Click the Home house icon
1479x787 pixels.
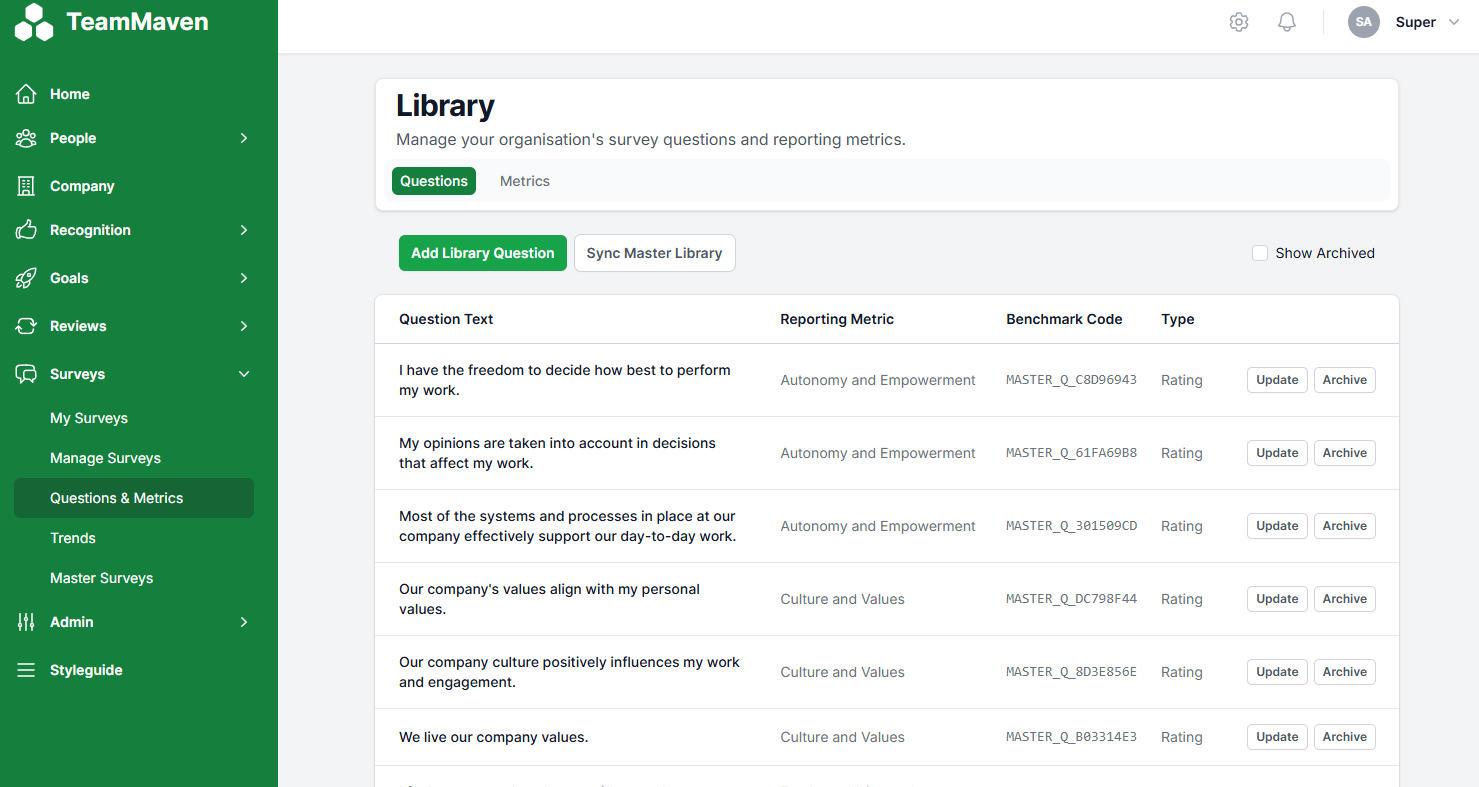pos(26,94)
